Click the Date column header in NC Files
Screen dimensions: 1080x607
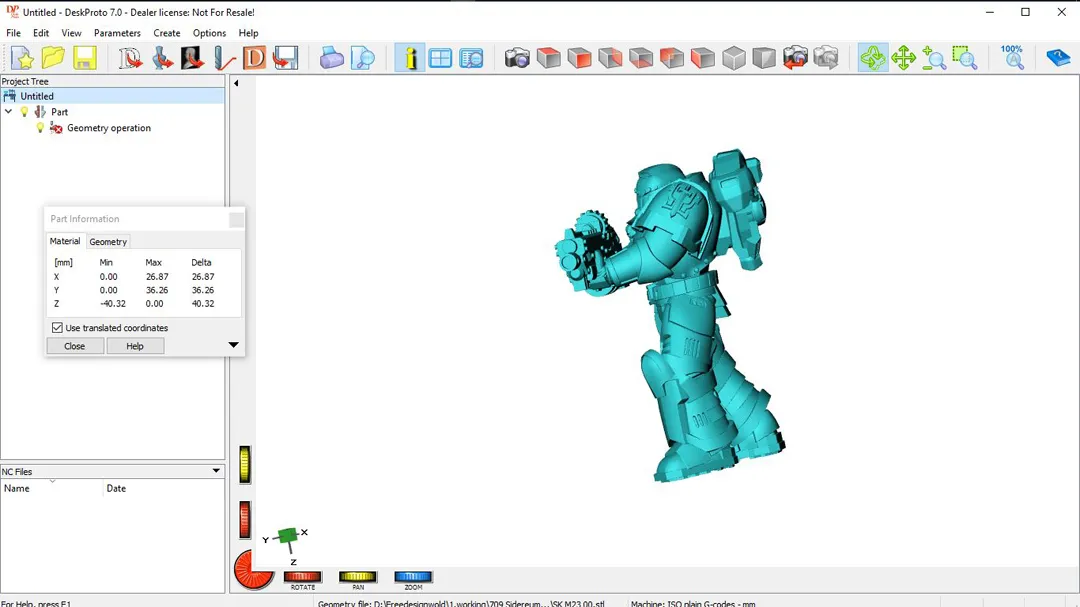(x=164, y=488)
